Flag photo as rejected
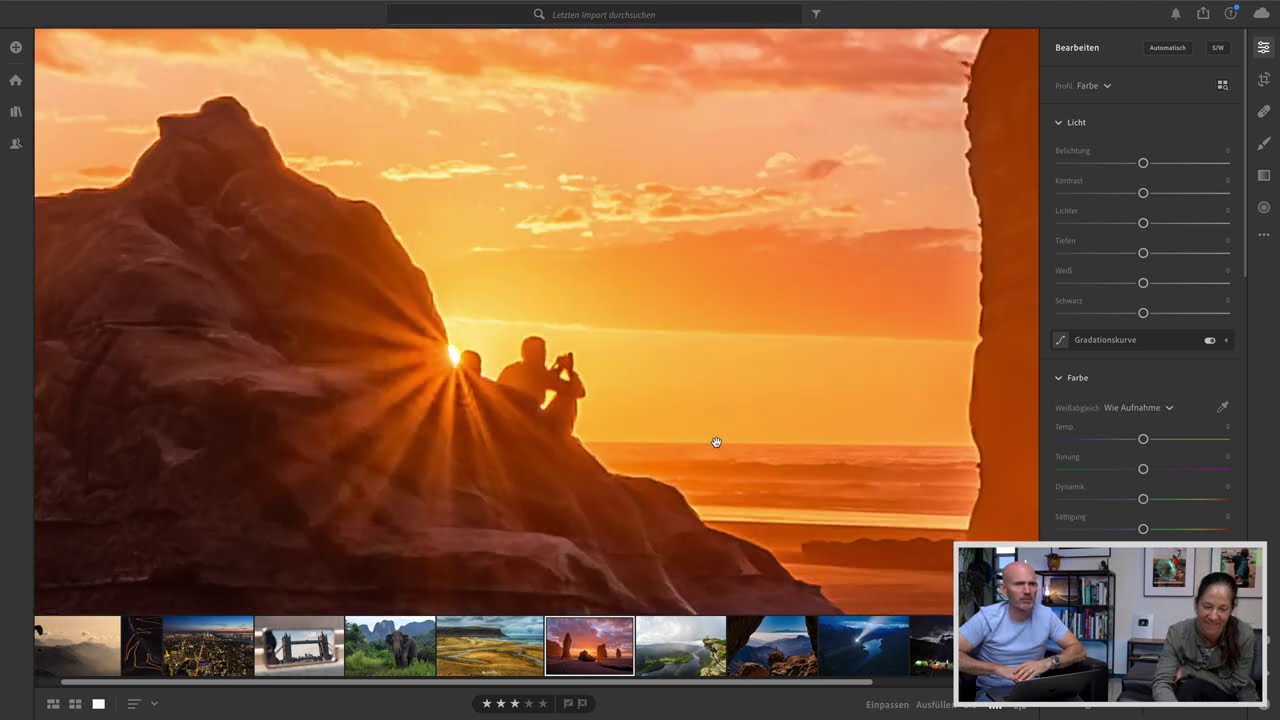Viewport: 1280px width, 720px height. click(x=582, y=704)
